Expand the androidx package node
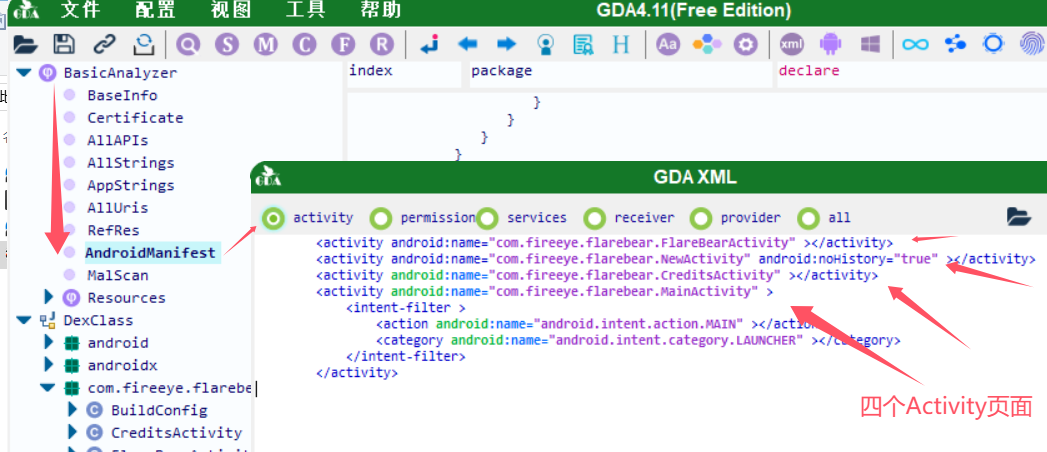Viewport: 1047px width, 452px height. pos(48,365)
